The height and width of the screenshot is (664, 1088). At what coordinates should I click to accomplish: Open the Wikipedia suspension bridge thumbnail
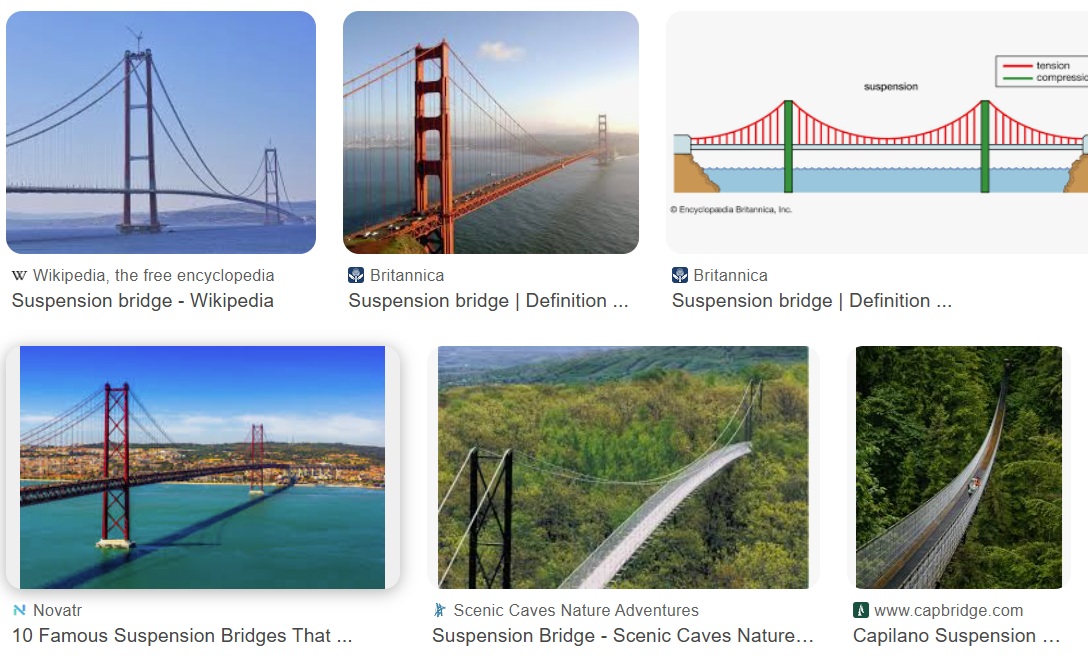(x=161, y=132)
